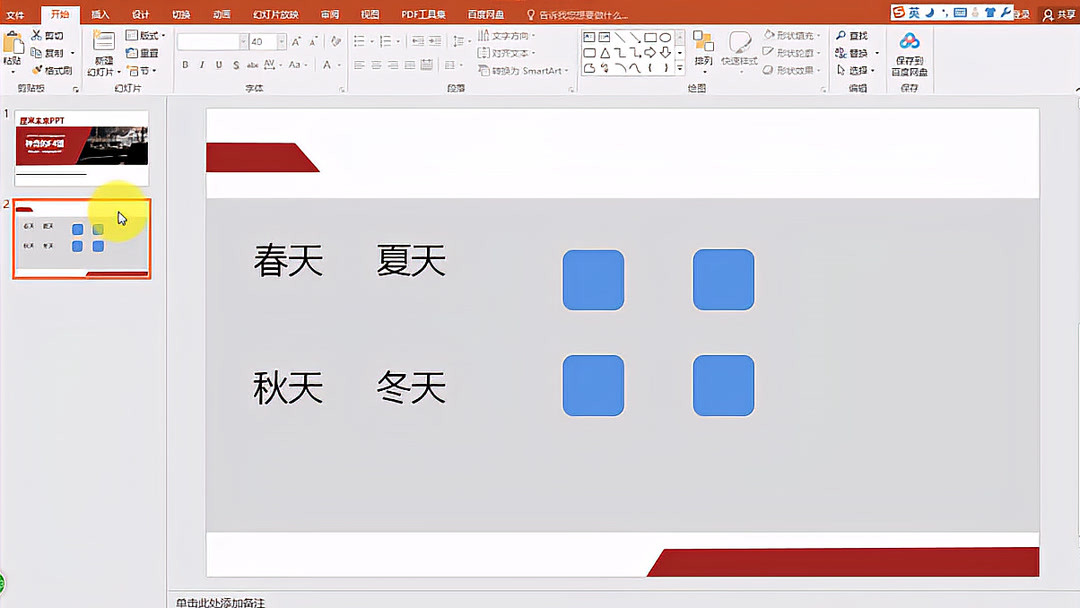Toggle bold formatting
The image size is (1080, 608).
(186, 63)
